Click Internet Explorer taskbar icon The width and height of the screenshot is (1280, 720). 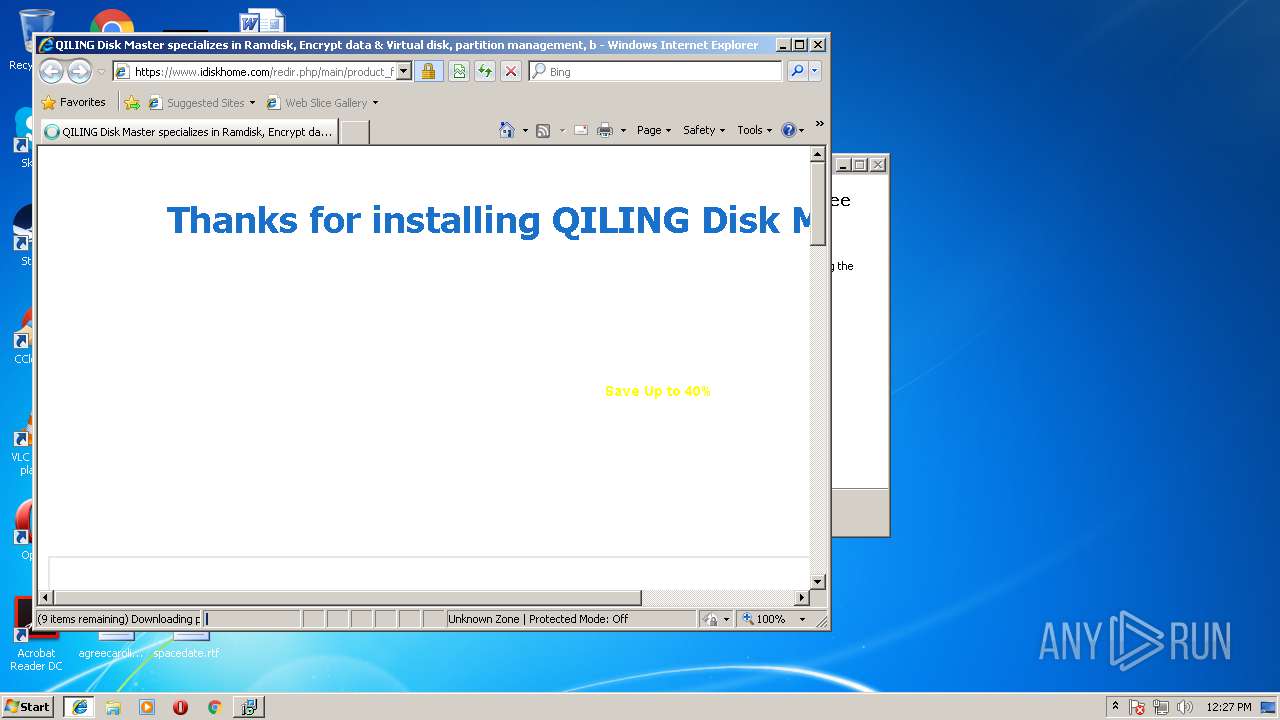click(80, 707)
